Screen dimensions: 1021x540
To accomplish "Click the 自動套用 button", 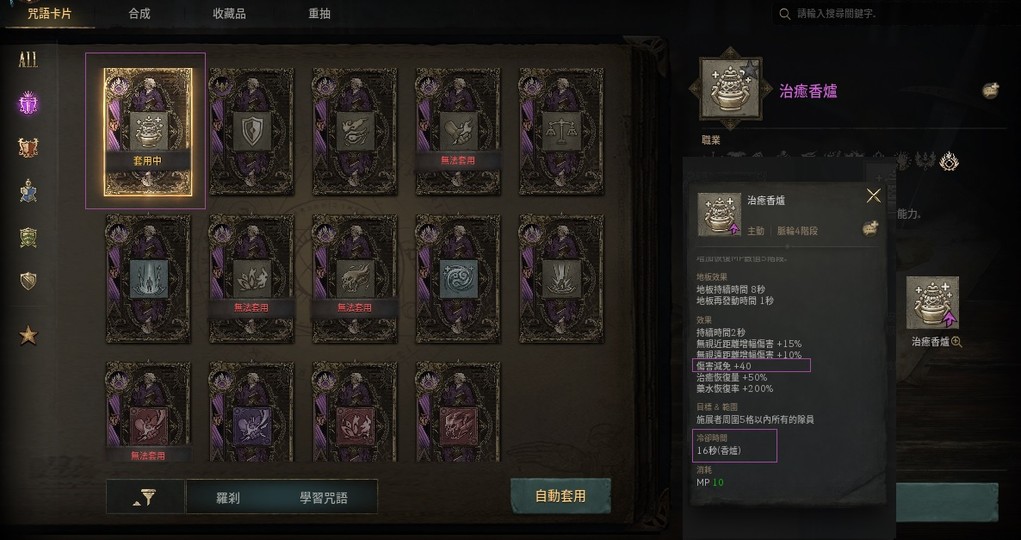I will (x=561, y=496).
